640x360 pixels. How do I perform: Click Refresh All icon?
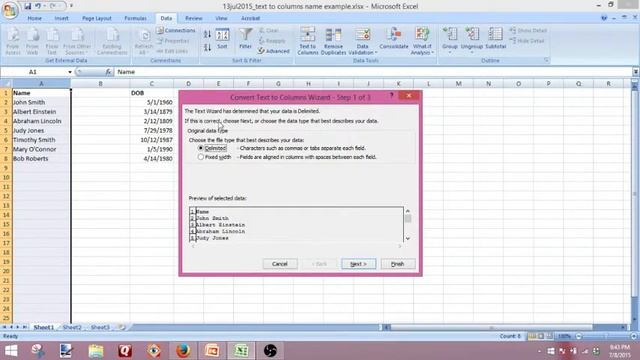tap(143, 42)
